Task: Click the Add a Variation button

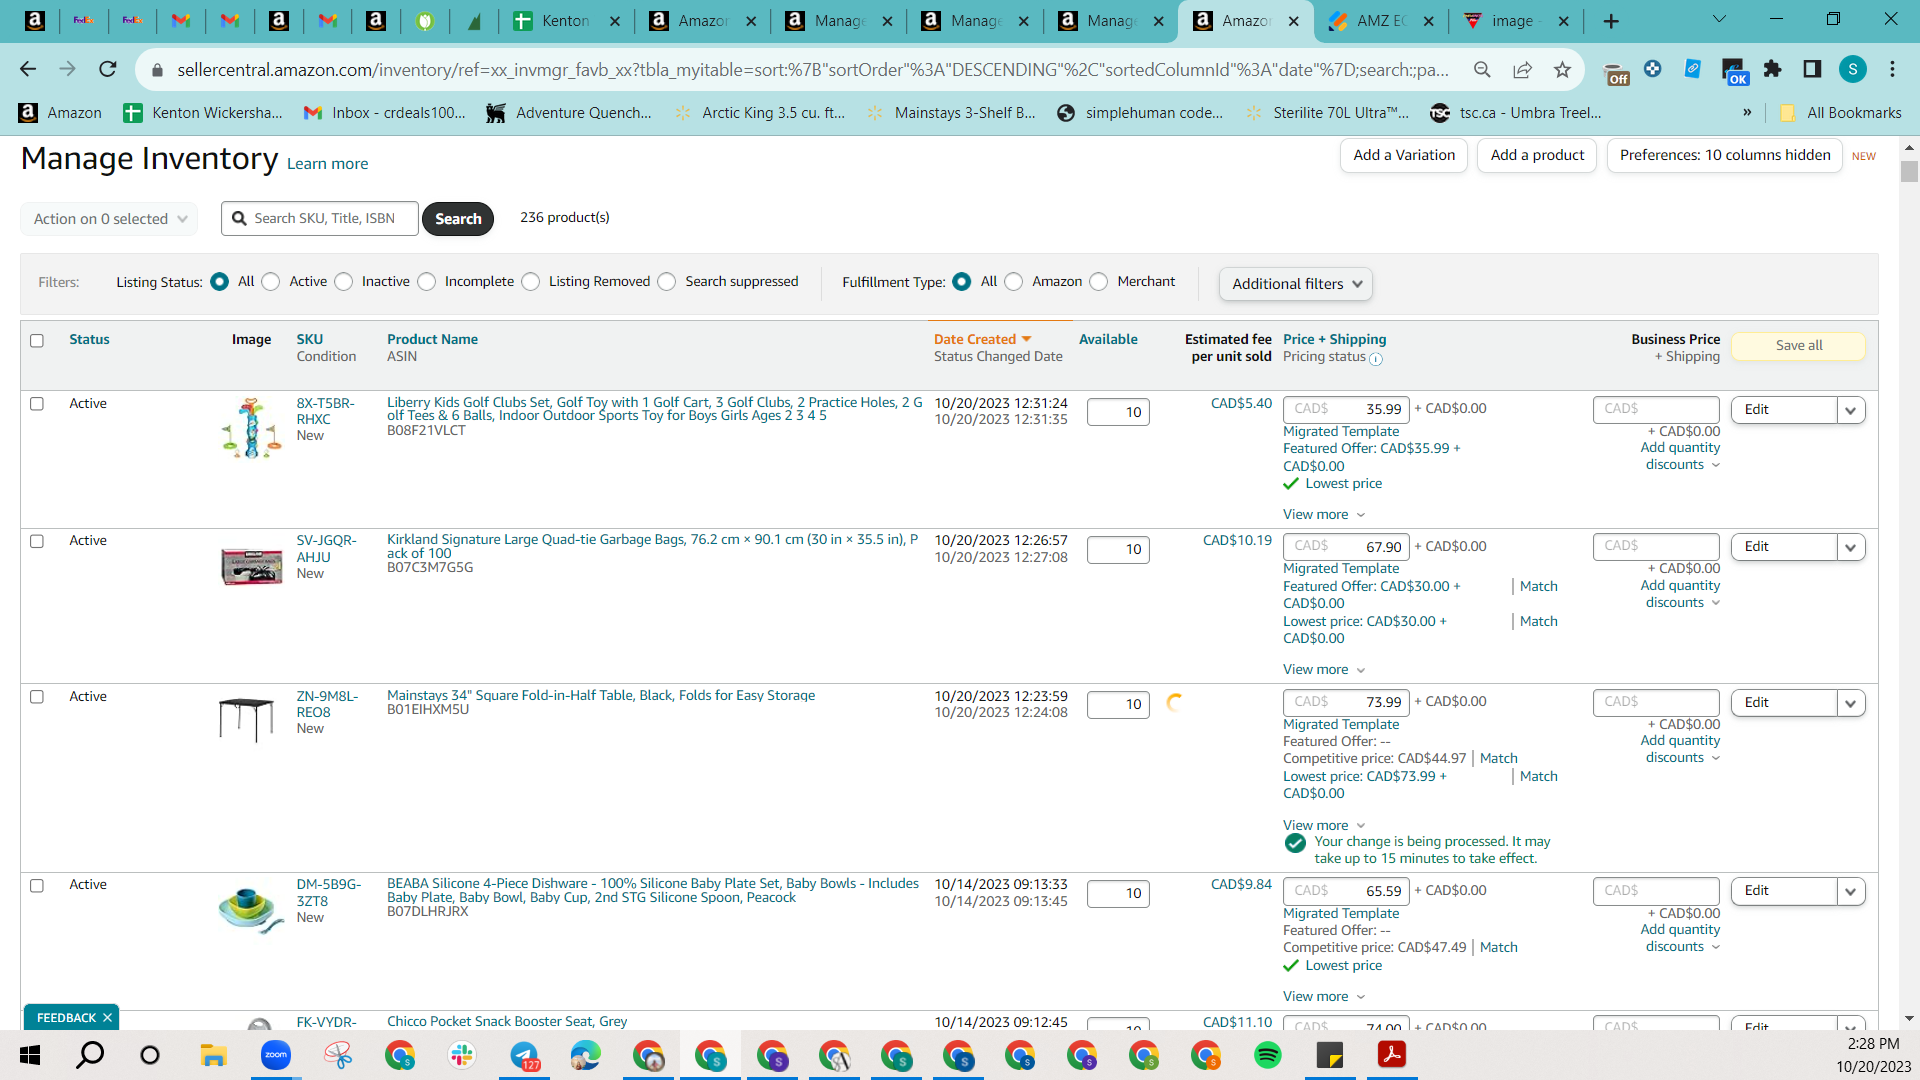Action: pyautogui.click(x=1404, y=155)
